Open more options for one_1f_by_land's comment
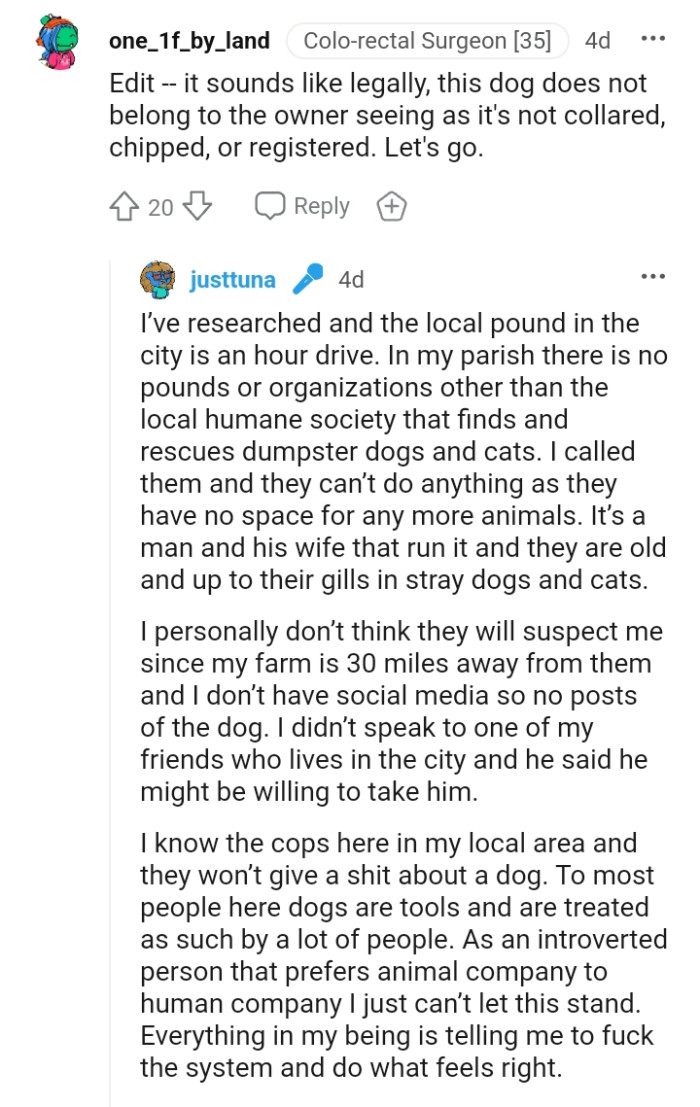700x1107 pixels. click(x=652, y=40)
